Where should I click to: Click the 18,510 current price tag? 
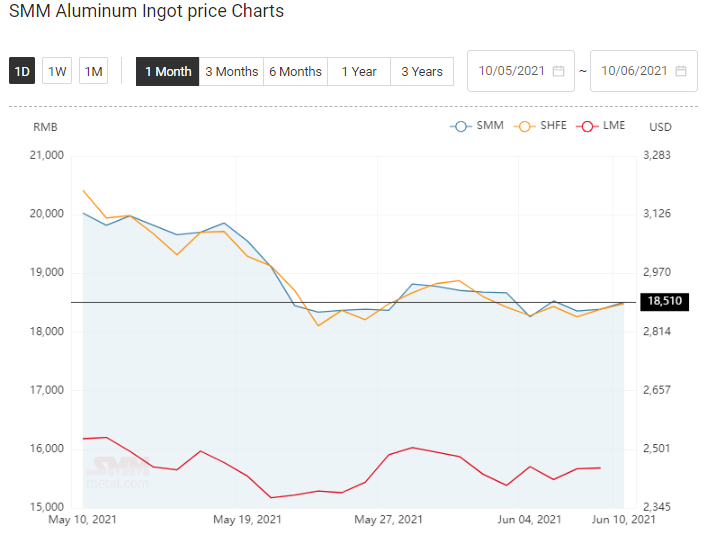click(x=665, y=301)
